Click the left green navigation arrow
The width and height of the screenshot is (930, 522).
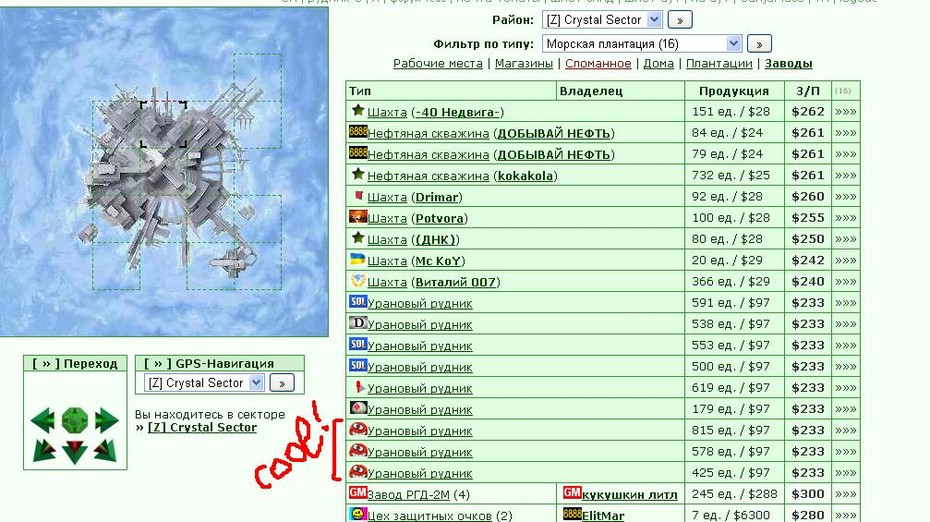42,420
